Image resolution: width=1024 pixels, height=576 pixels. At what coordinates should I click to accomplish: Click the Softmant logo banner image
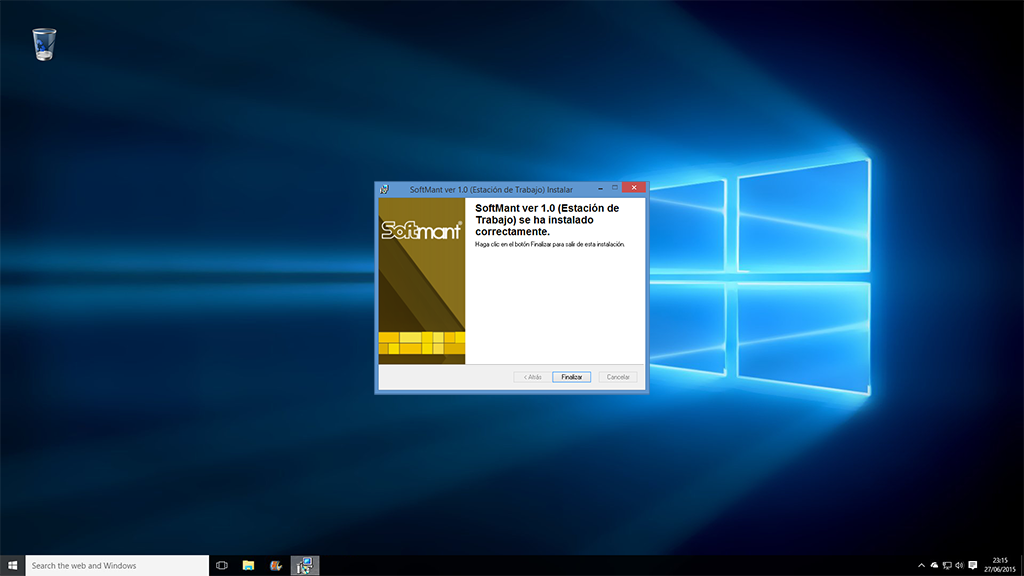pos(421,280)
